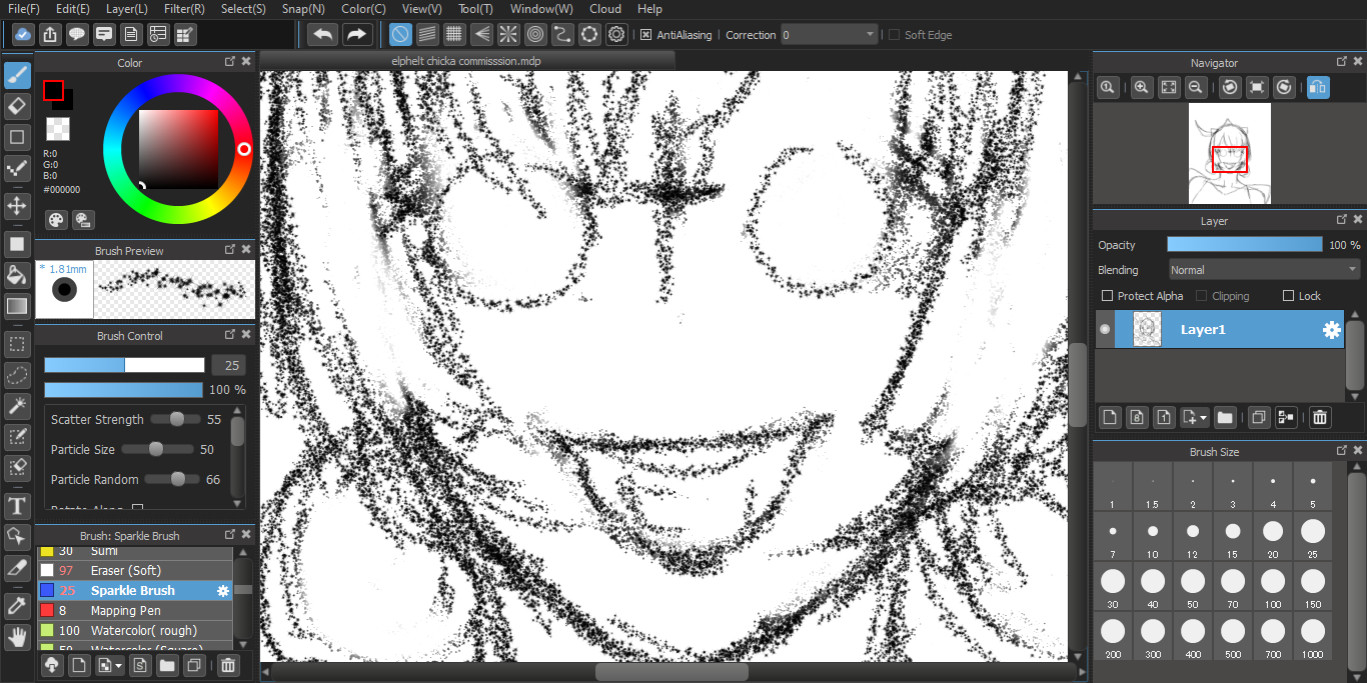Click the share upload icon in top toolbar
The width and height of the screenshot is (1367, 683).
[50, 34]
